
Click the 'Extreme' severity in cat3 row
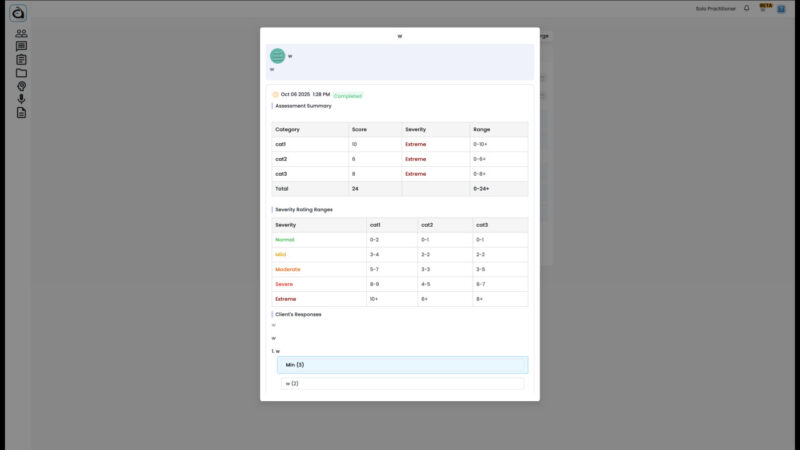(415, 174)
